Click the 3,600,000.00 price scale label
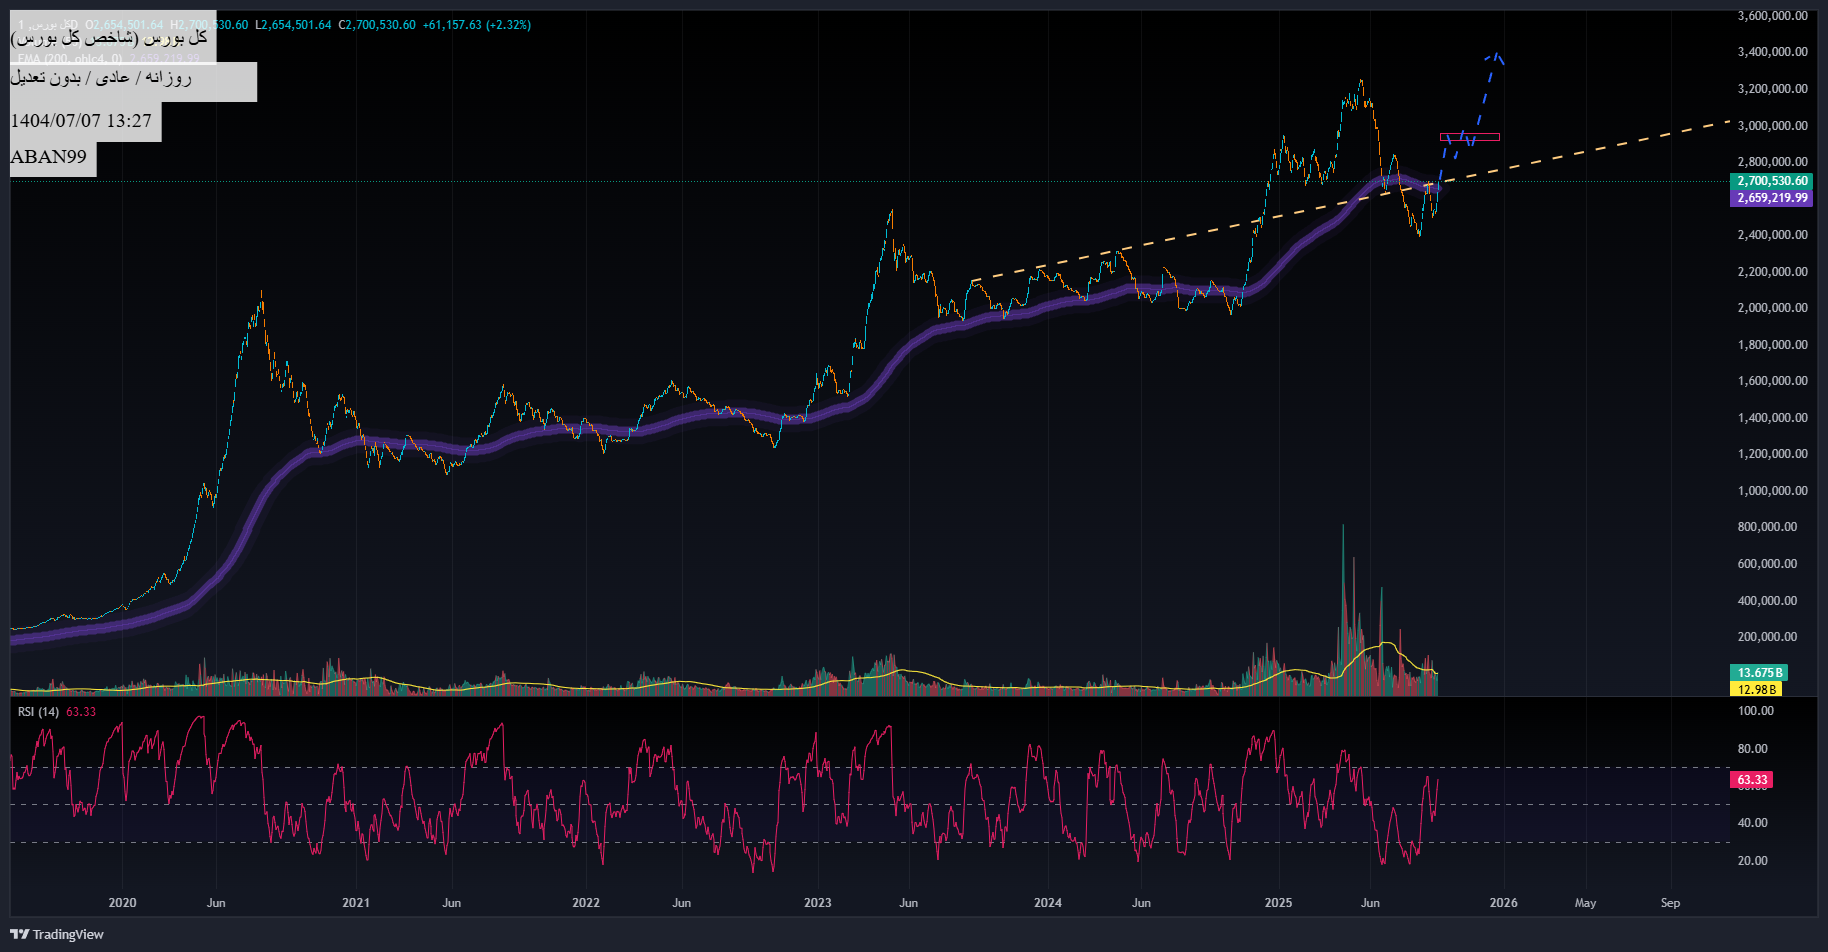The height and width of the screenshot is (952, 1828). (x=1772, y=16)
